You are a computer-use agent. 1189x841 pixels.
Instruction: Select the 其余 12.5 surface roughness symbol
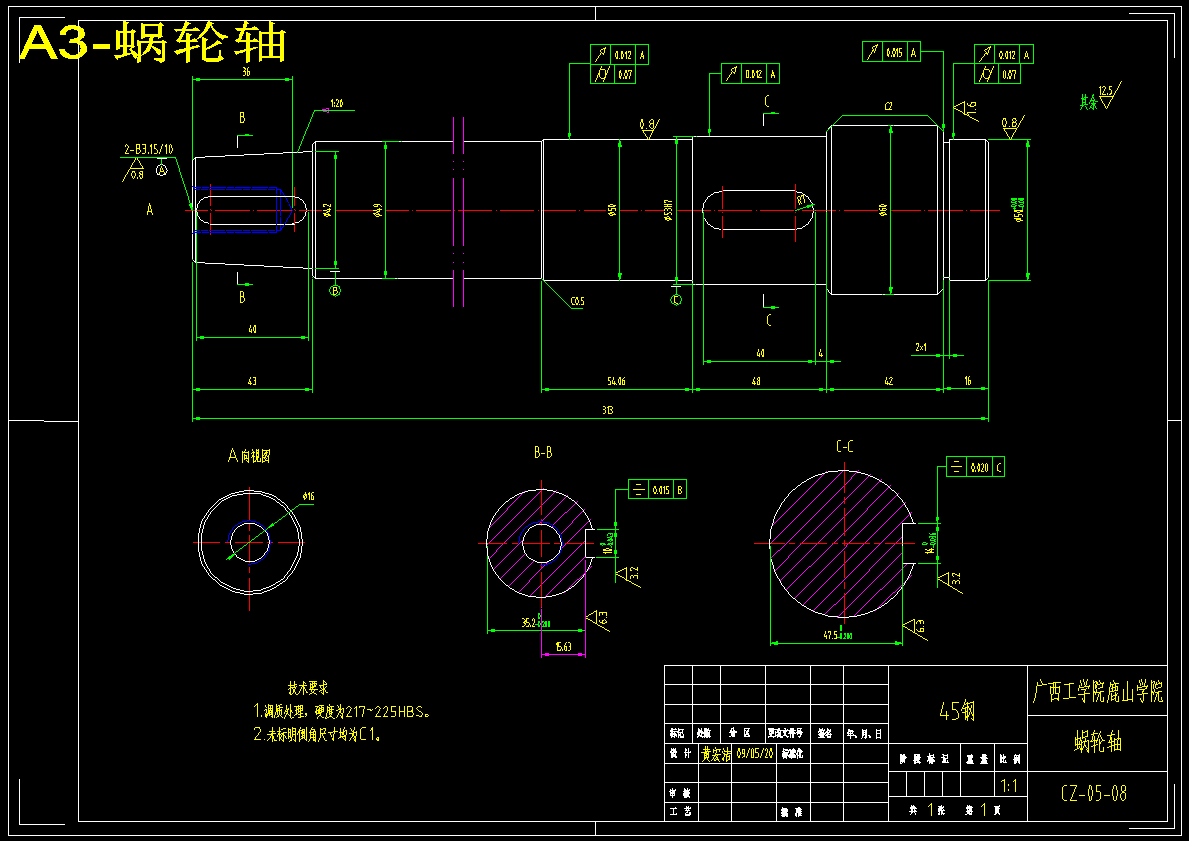(x=1100, y=97)
